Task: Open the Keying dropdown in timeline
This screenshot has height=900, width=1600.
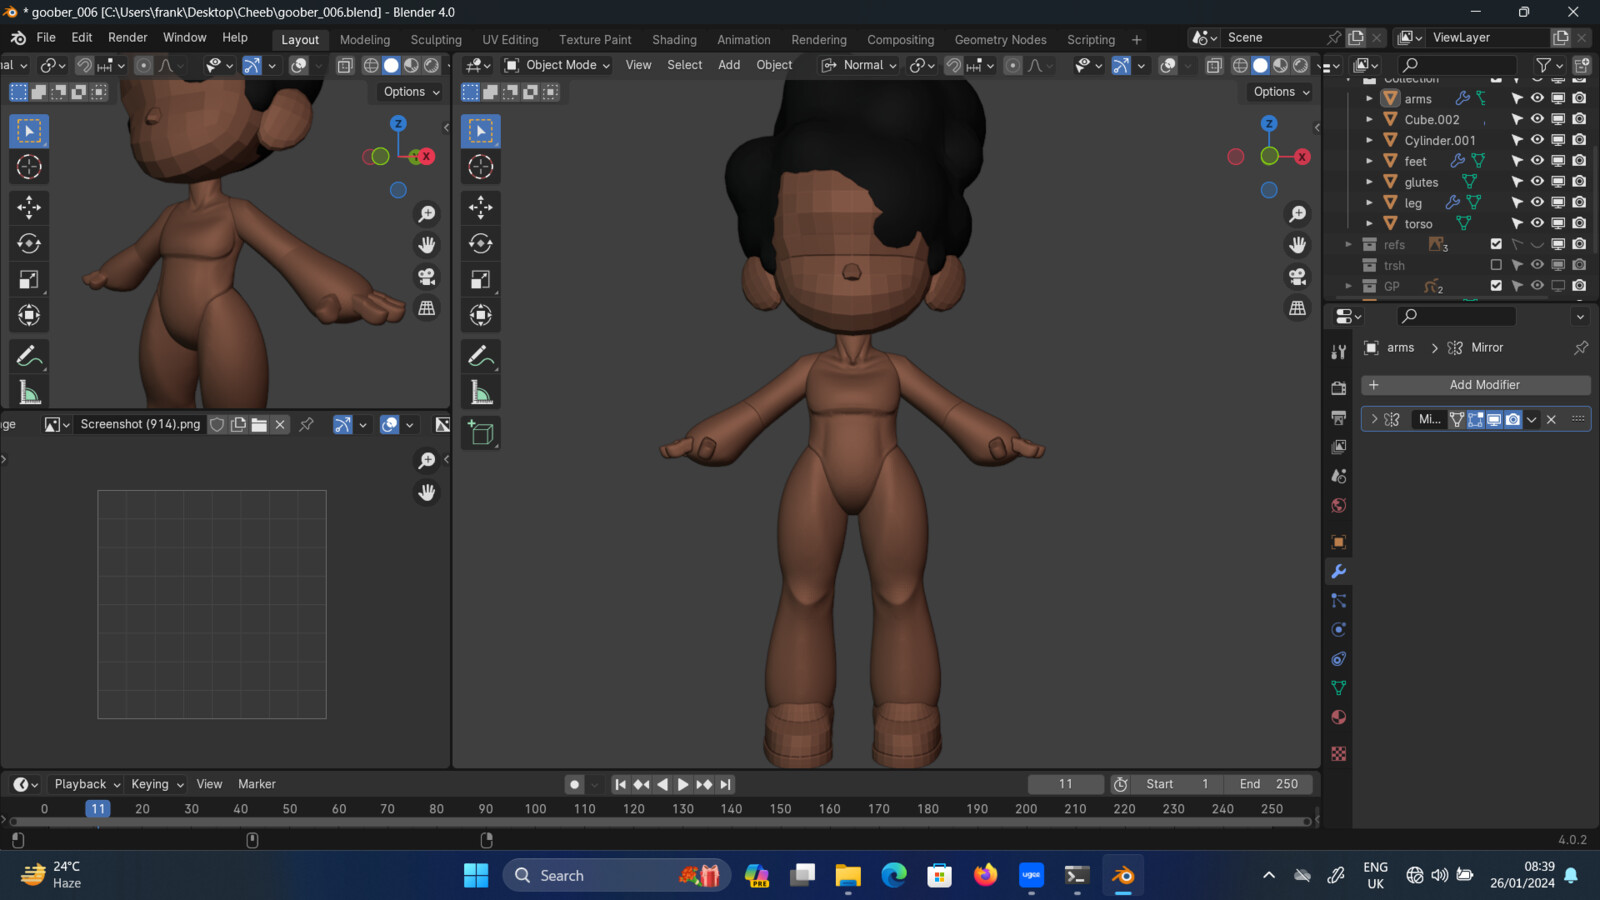Action: pyautogui.click(x=157, y=785)
